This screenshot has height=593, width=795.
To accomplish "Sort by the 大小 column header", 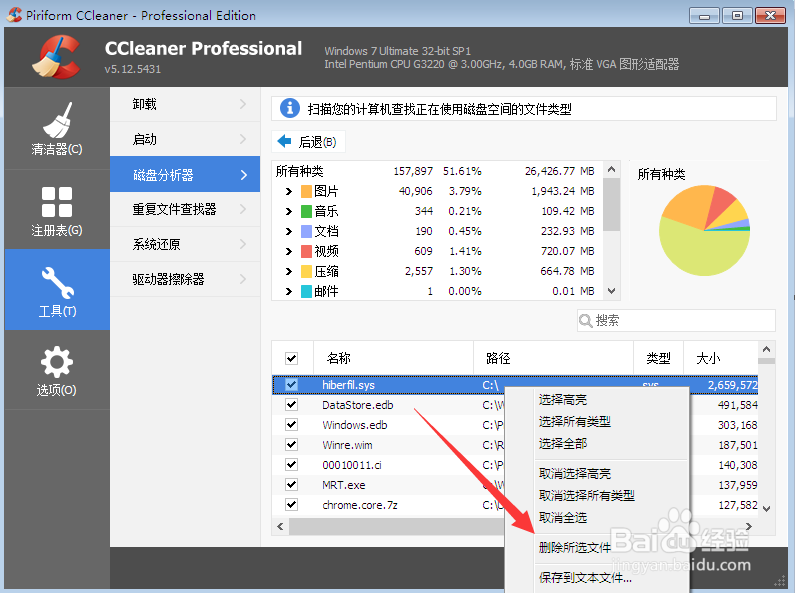I will pos(720,358).
